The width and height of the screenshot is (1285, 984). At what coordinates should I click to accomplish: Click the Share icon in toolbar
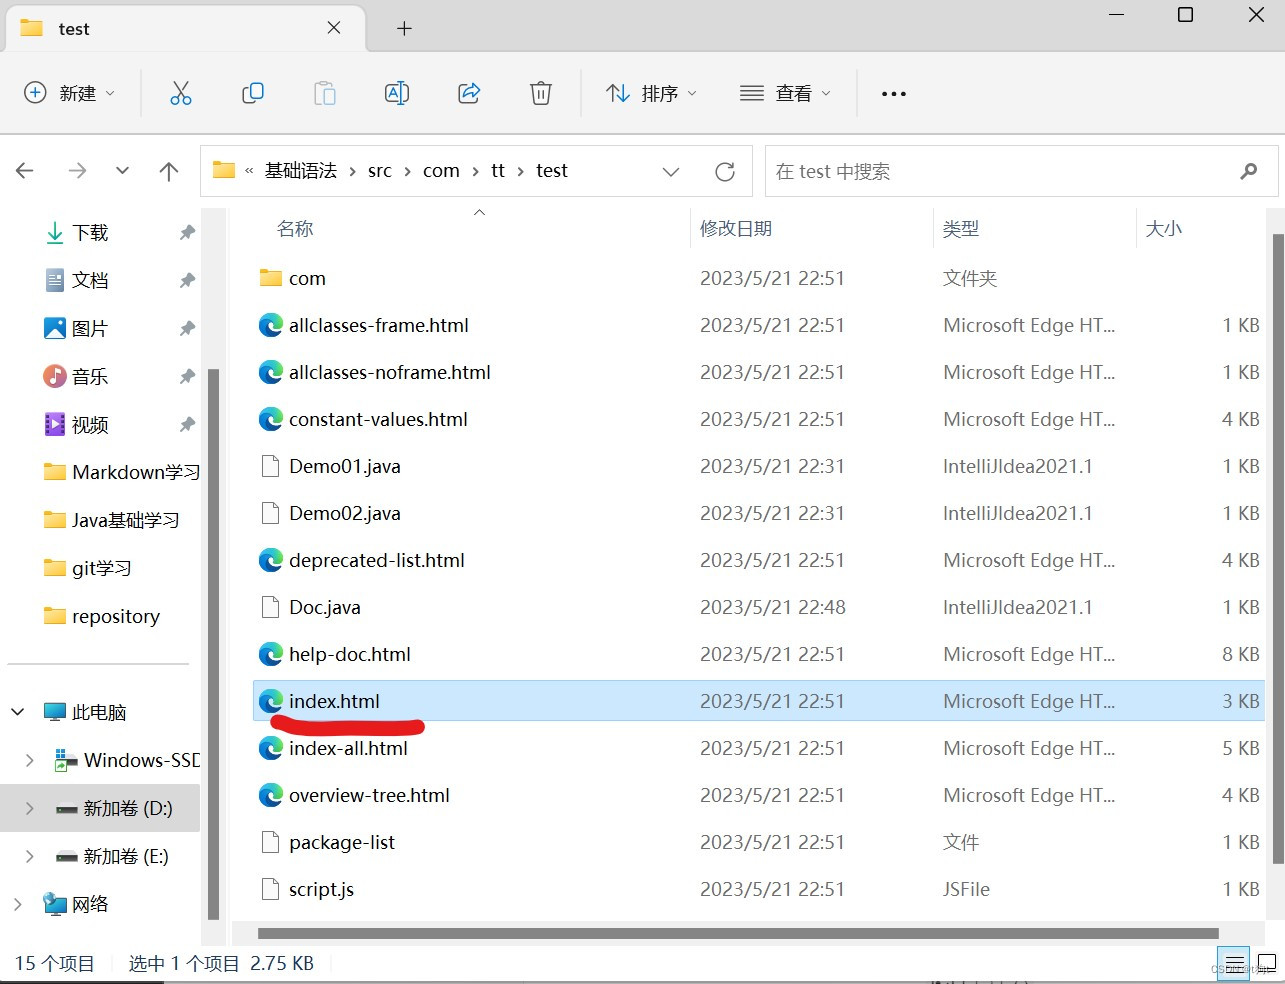[469, 93]
